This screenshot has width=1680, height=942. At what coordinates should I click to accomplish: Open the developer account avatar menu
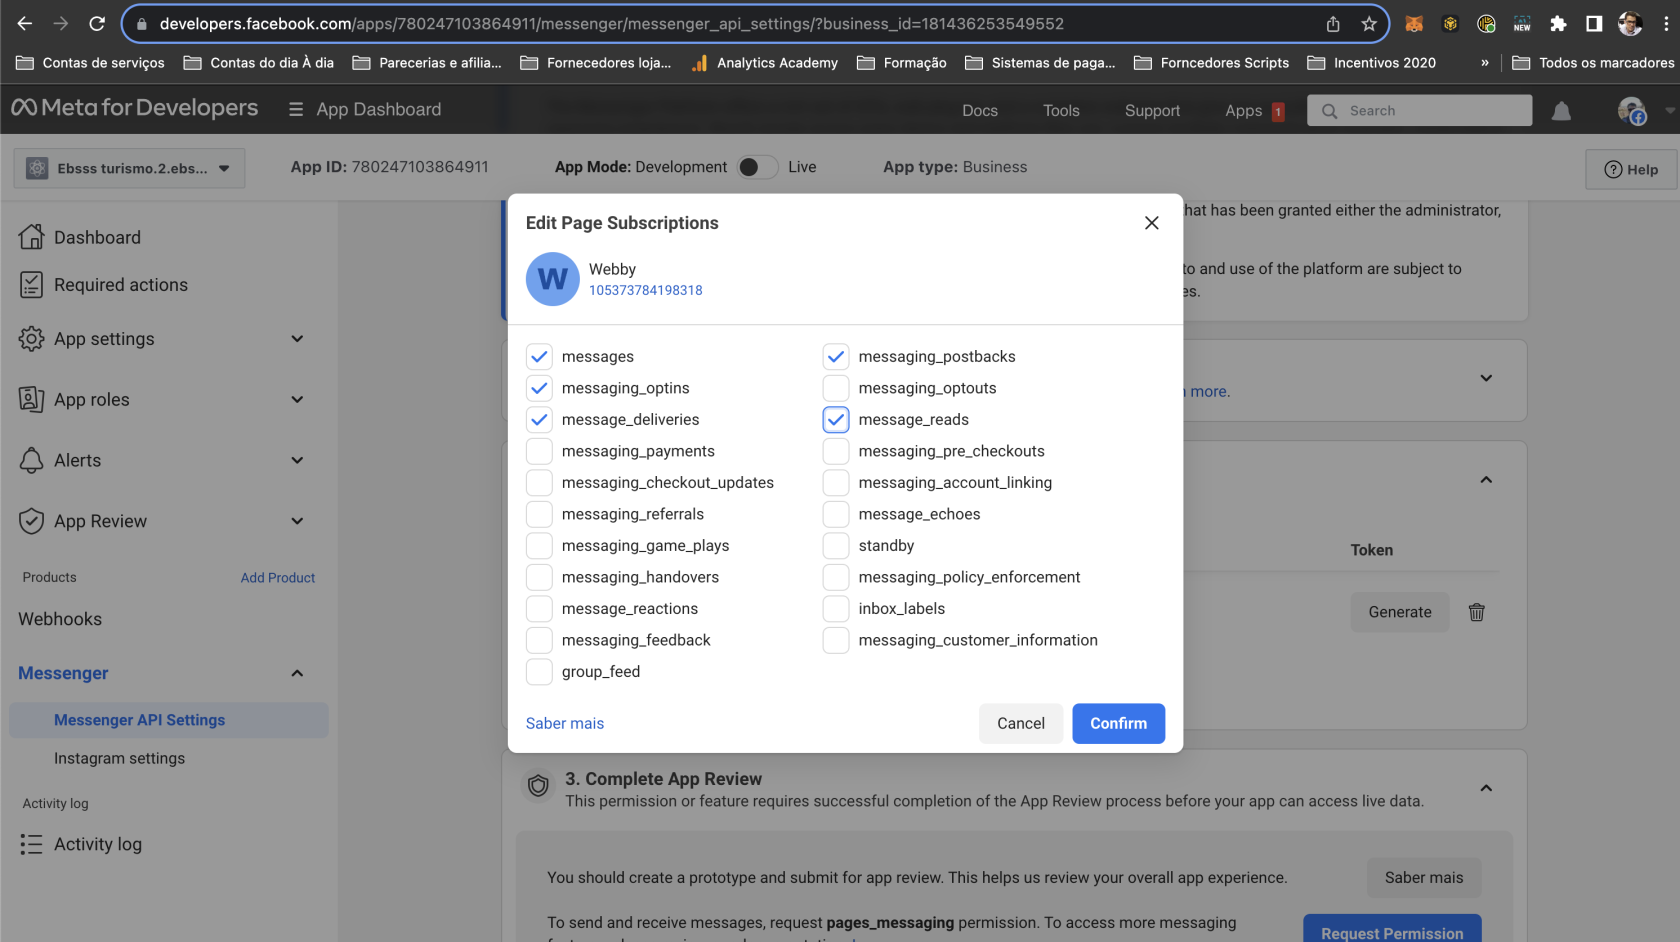click(1632, 111)
